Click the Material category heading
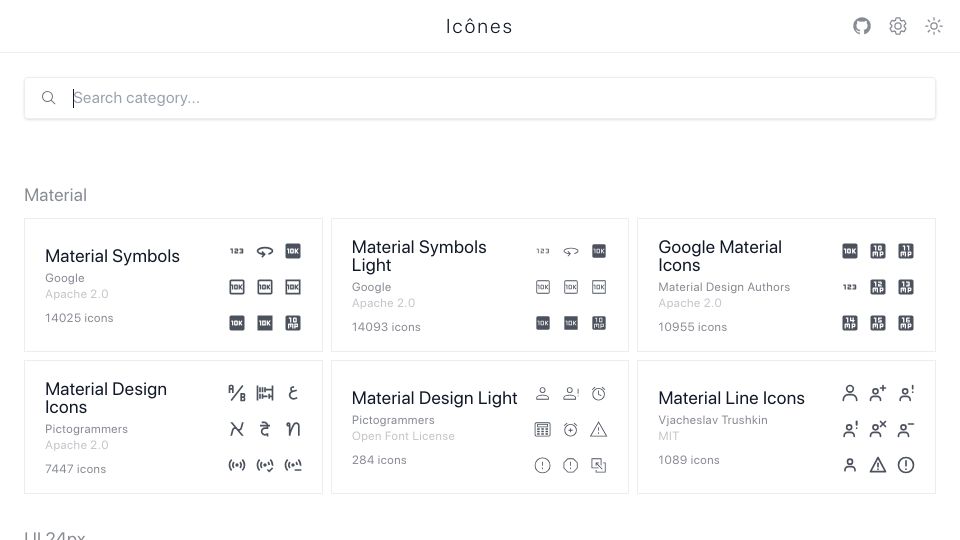The width and height of the screenshot is (960, 540). coord(56,195)
